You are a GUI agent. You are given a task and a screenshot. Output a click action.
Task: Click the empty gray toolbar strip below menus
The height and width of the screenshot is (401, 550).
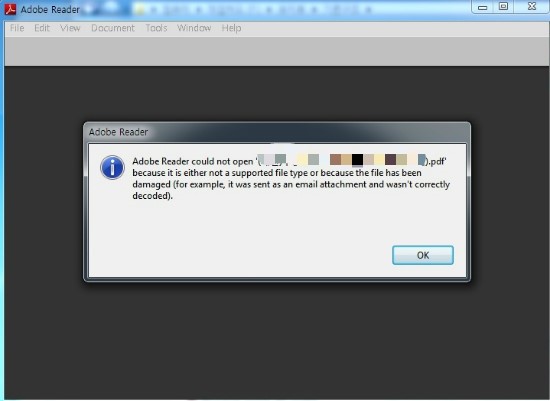276,51
